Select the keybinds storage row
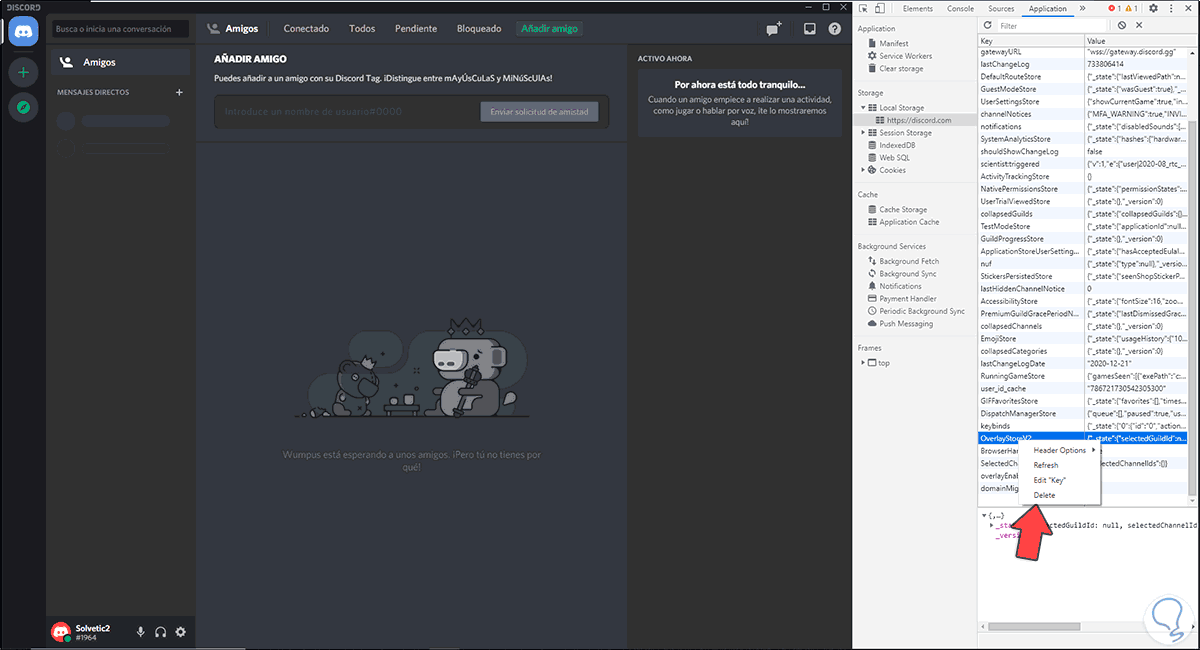1200x650 pixels. tap(1083, 426)
